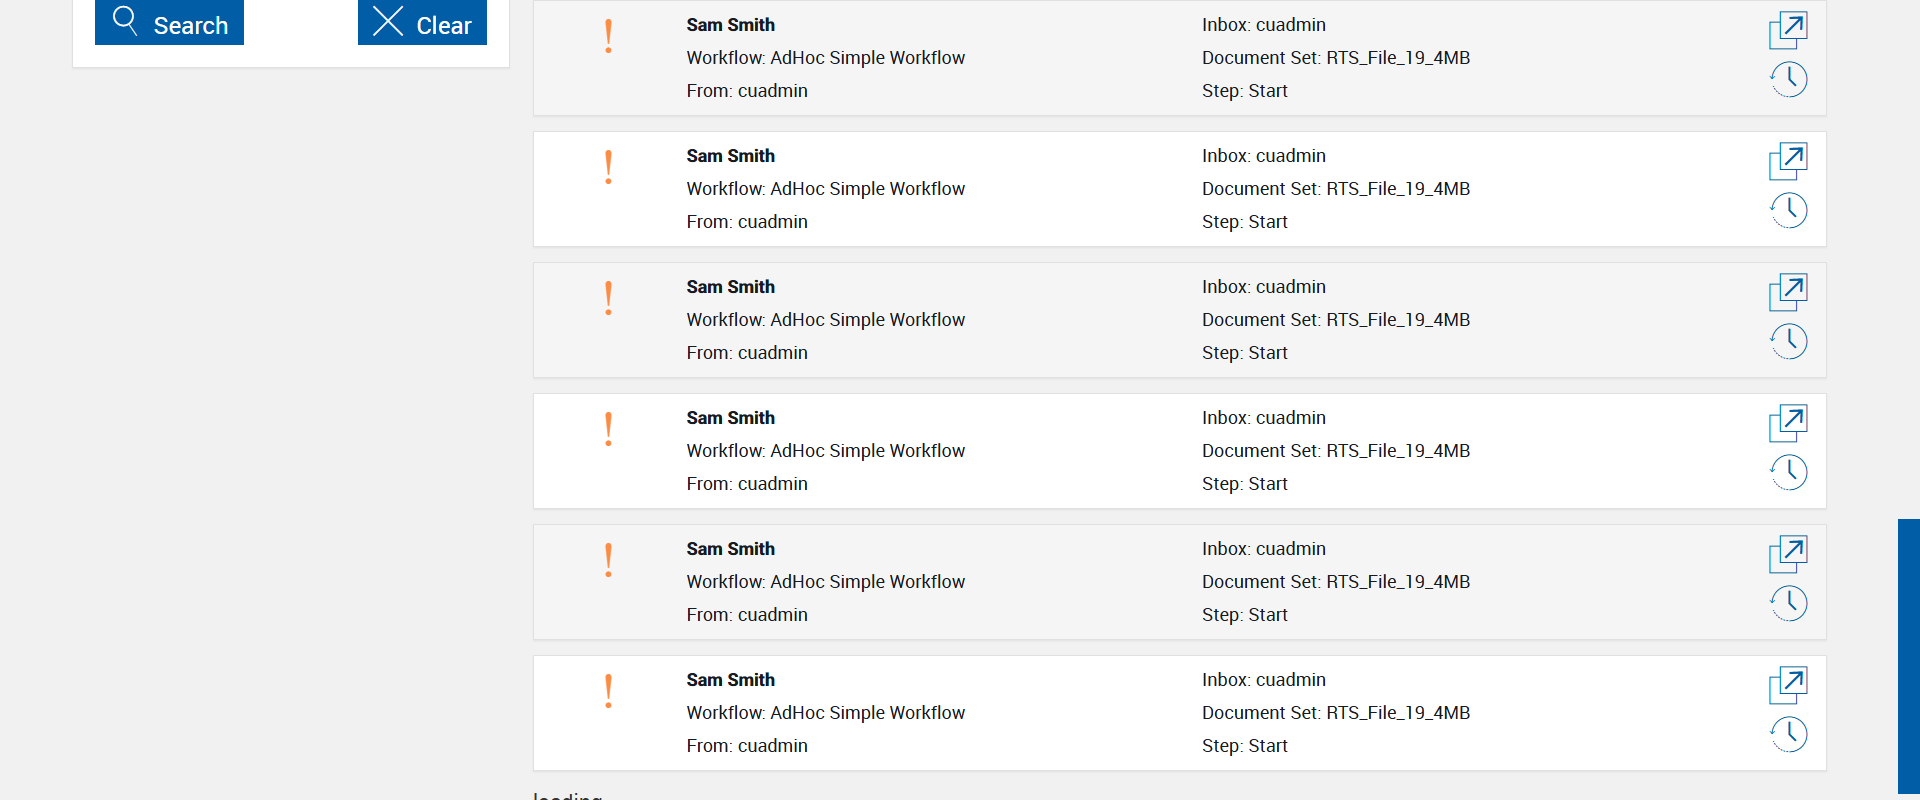Image resolution: width=1920 pixels, height=800 pixels.
Task: Click the Search button
Action: [x=169, y=22]
